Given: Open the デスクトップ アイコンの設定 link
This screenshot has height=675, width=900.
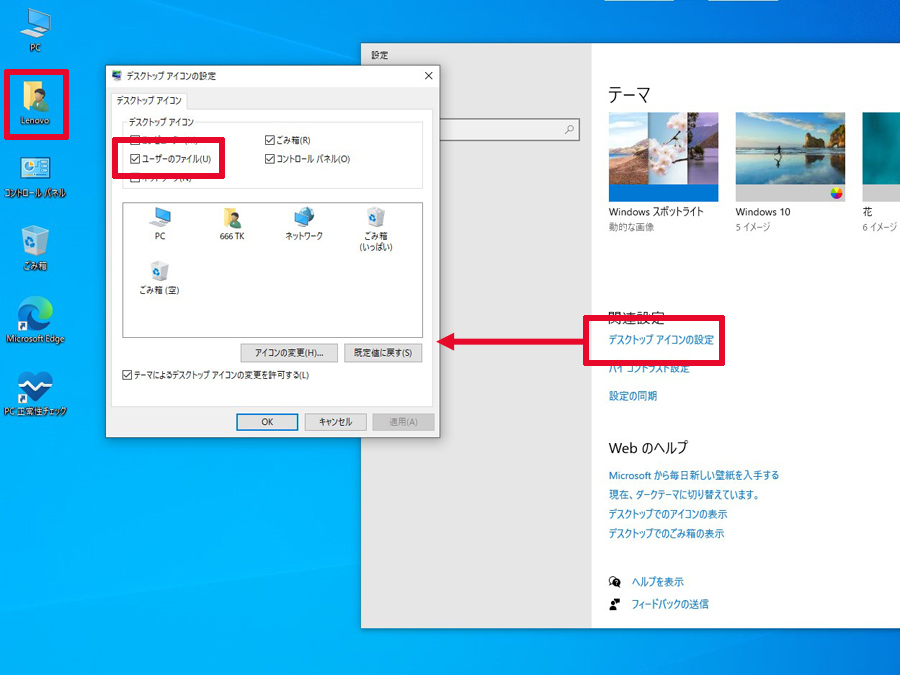Looking at the screenshot, I should (661, 340).
